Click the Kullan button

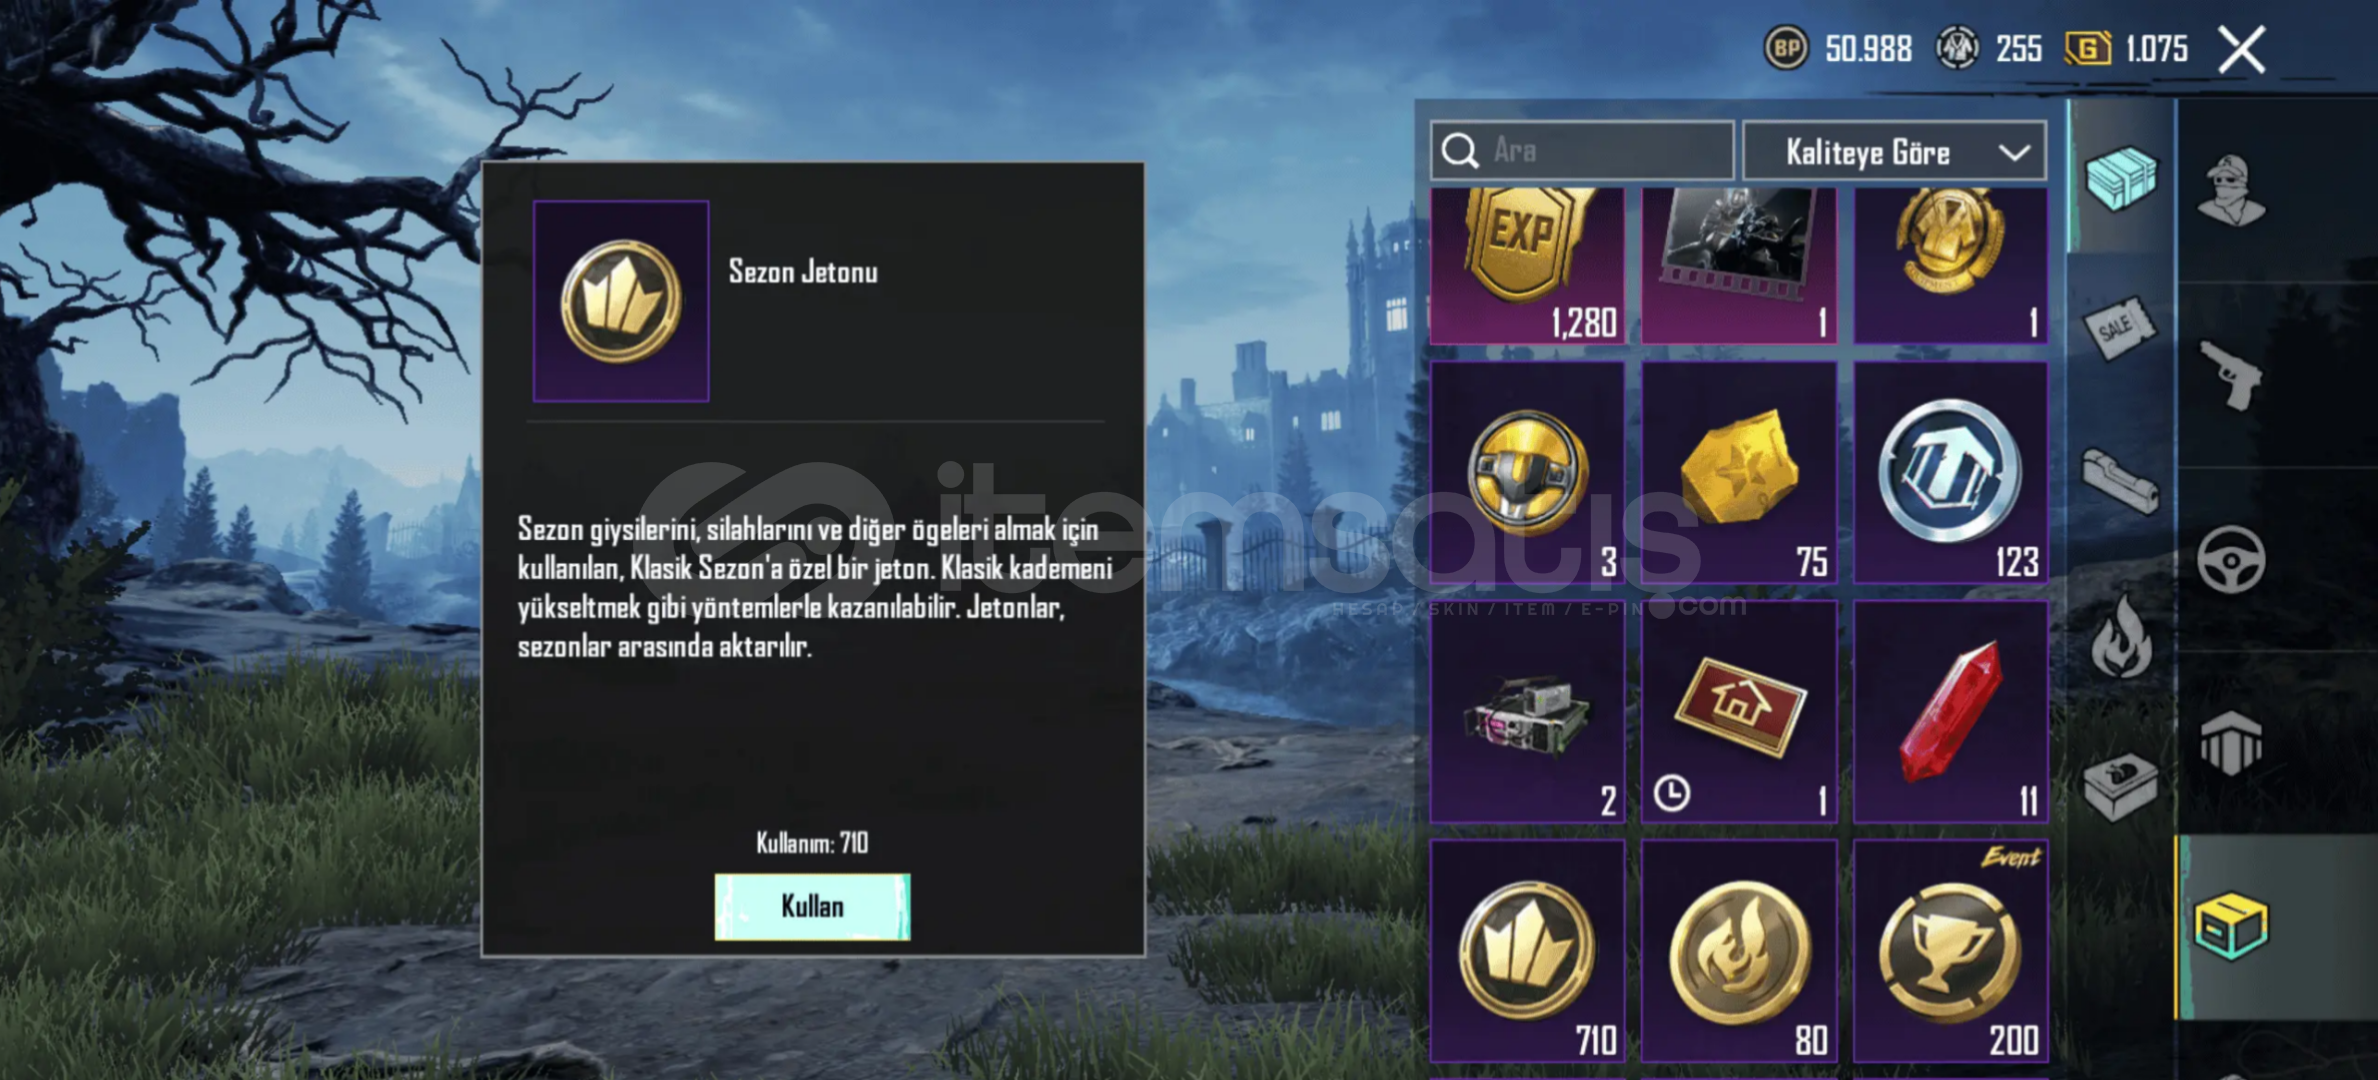point(812,907)
